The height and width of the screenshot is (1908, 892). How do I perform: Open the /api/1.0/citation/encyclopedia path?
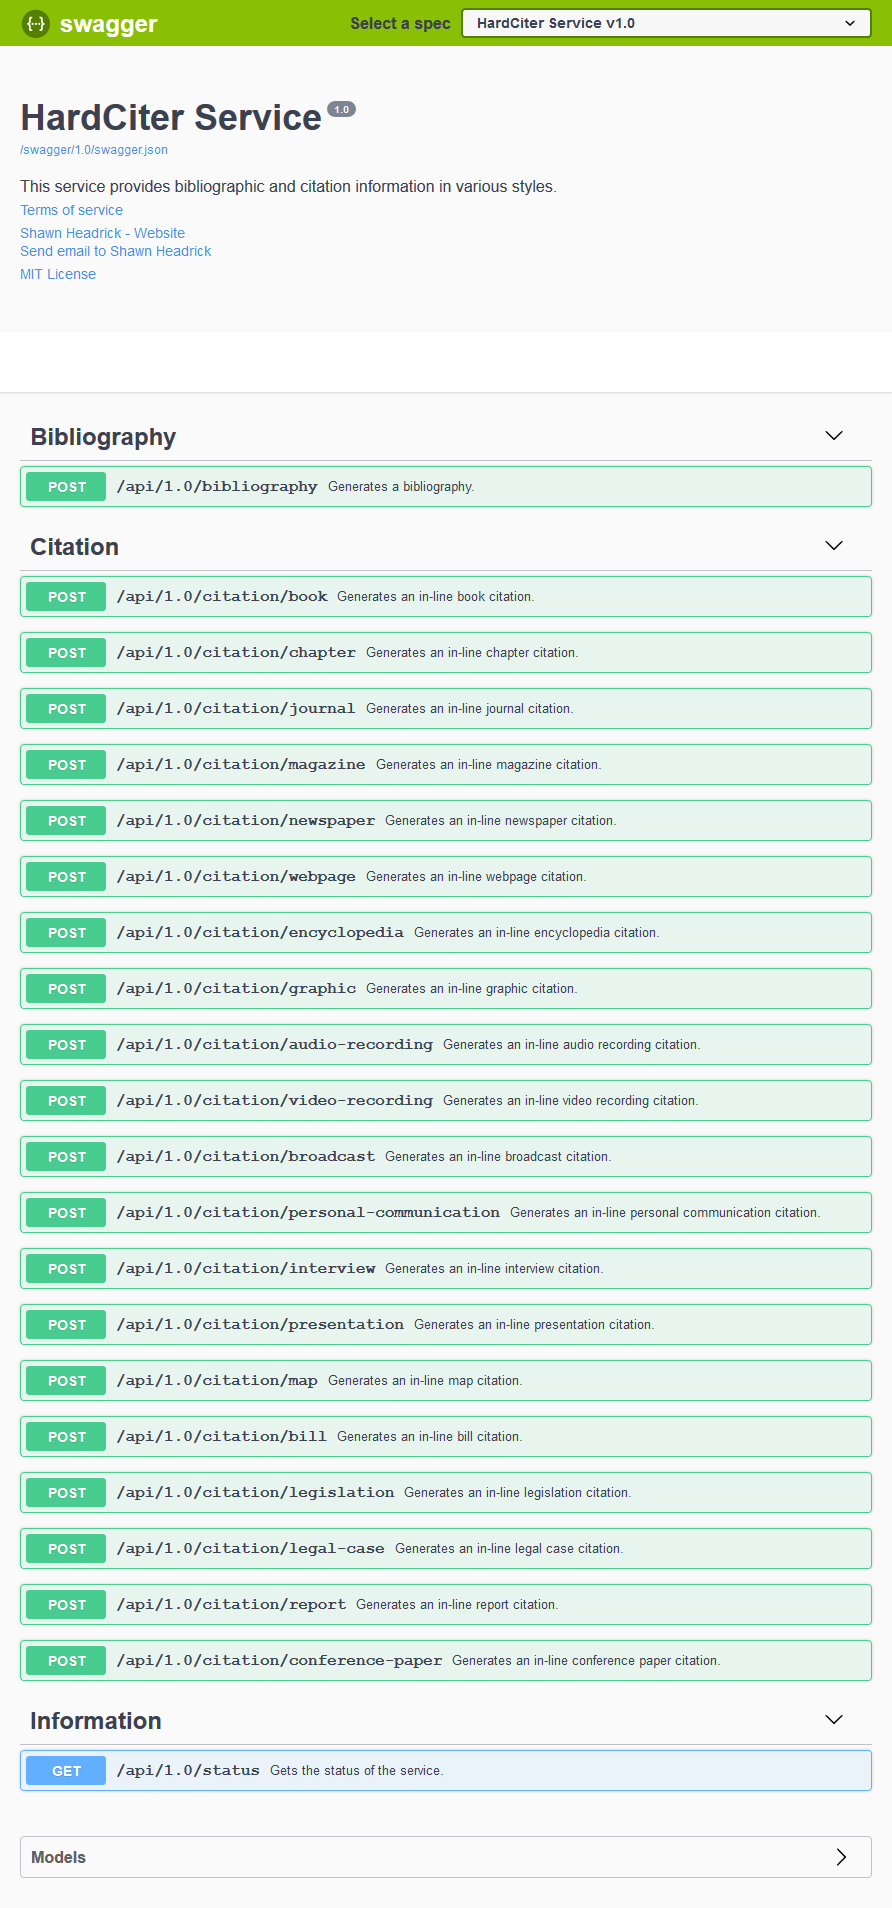[x=260, y=933]
